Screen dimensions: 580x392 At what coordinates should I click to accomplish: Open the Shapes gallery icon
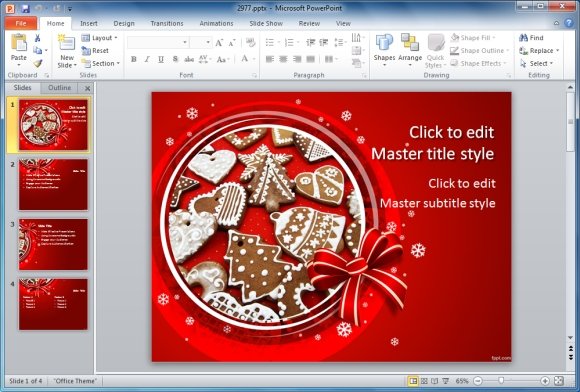(x=384, y=42)
